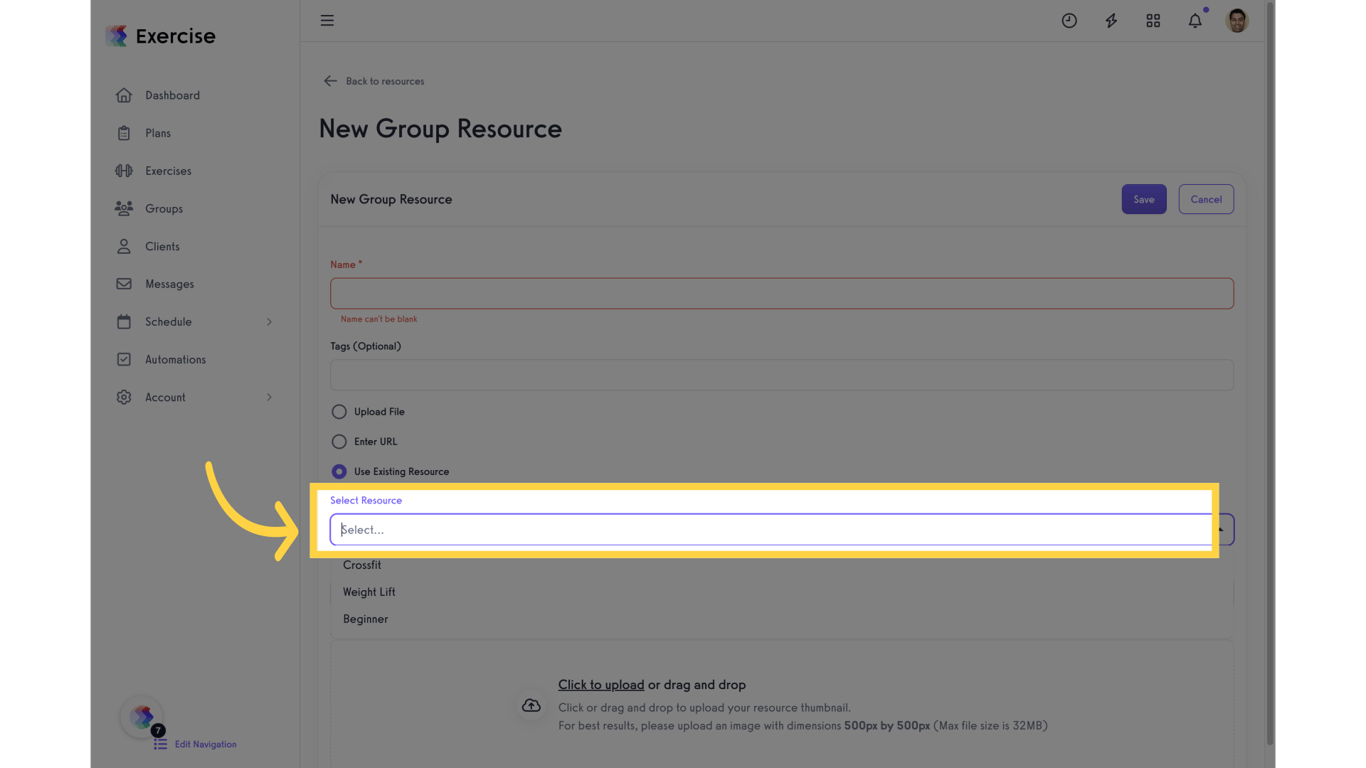Open notifications via the bell icon

[1194, 20]
